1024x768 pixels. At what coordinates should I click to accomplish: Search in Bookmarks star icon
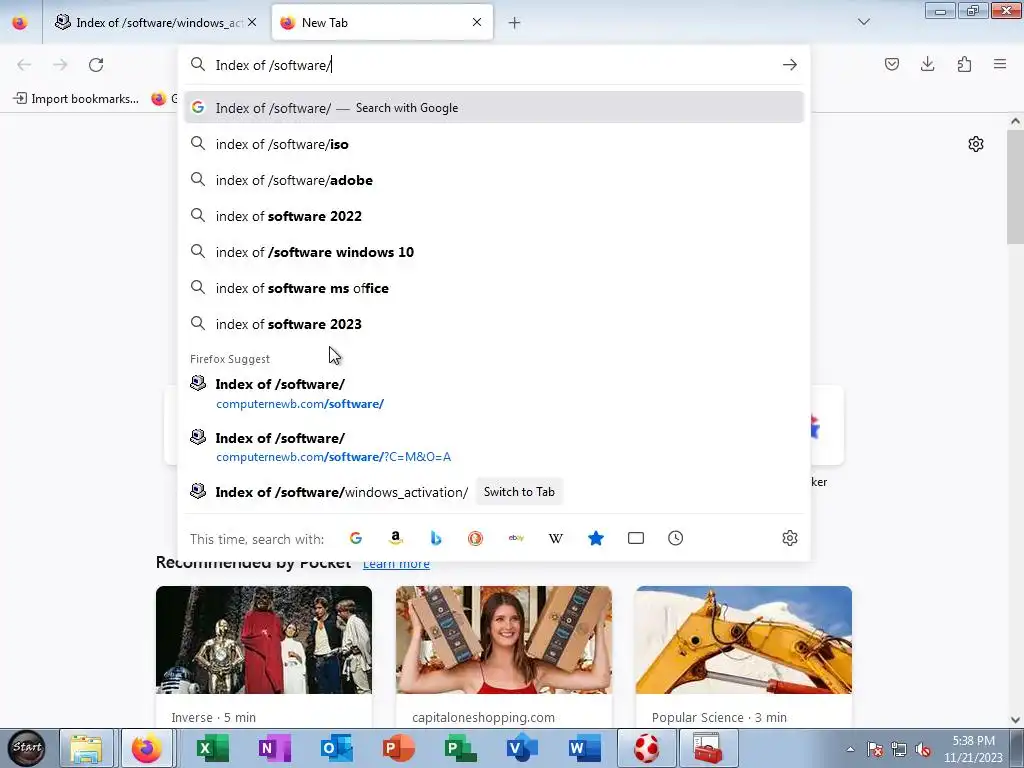(x=596, y=538)
